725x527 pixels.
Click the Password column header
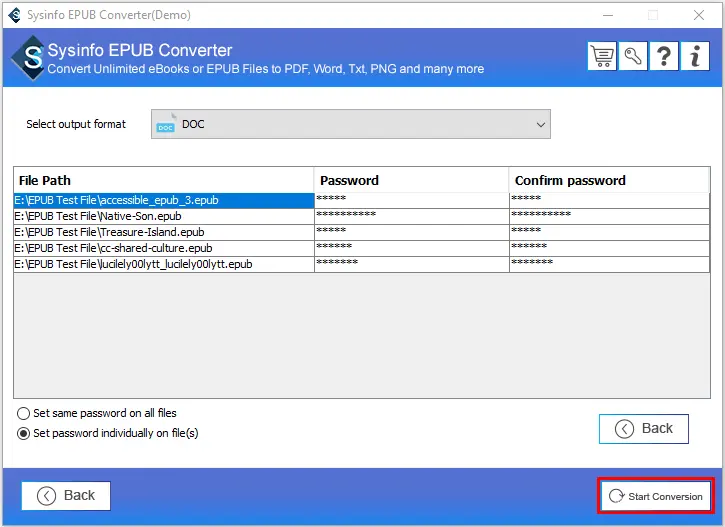411,180
